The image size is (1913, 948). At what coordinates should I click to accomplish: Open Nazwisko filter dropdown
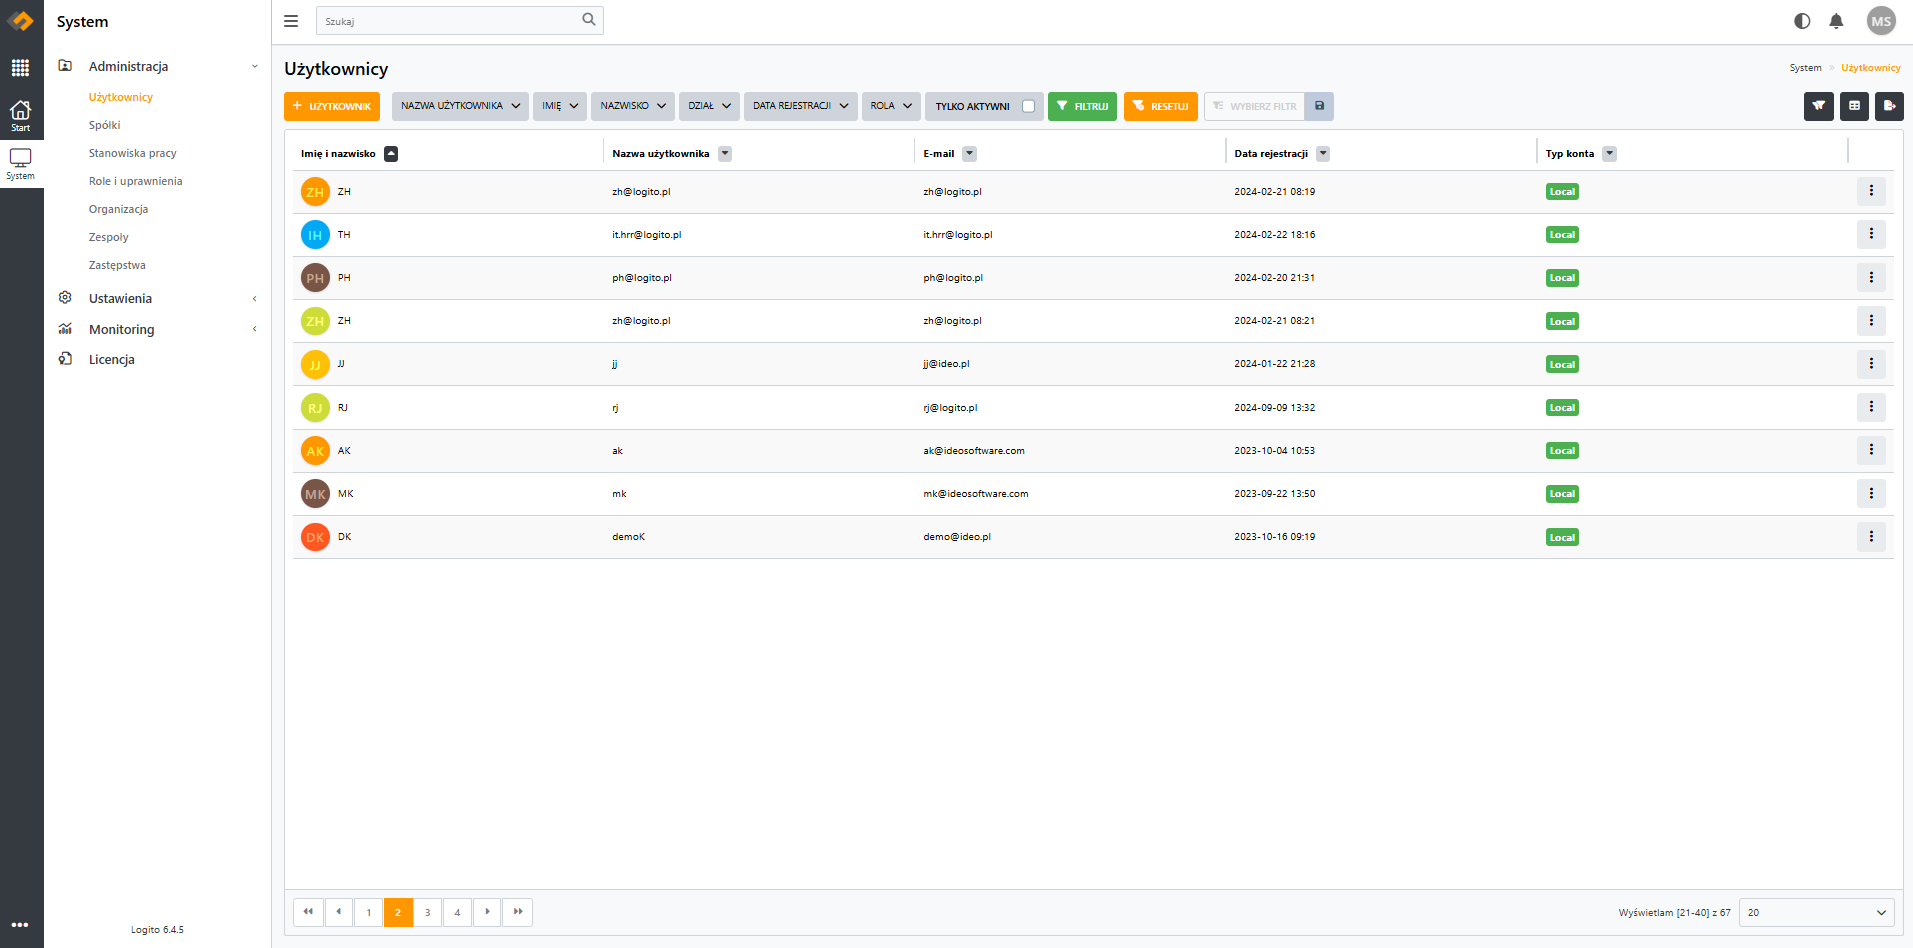pyautogui.click(x=633, y=106)
